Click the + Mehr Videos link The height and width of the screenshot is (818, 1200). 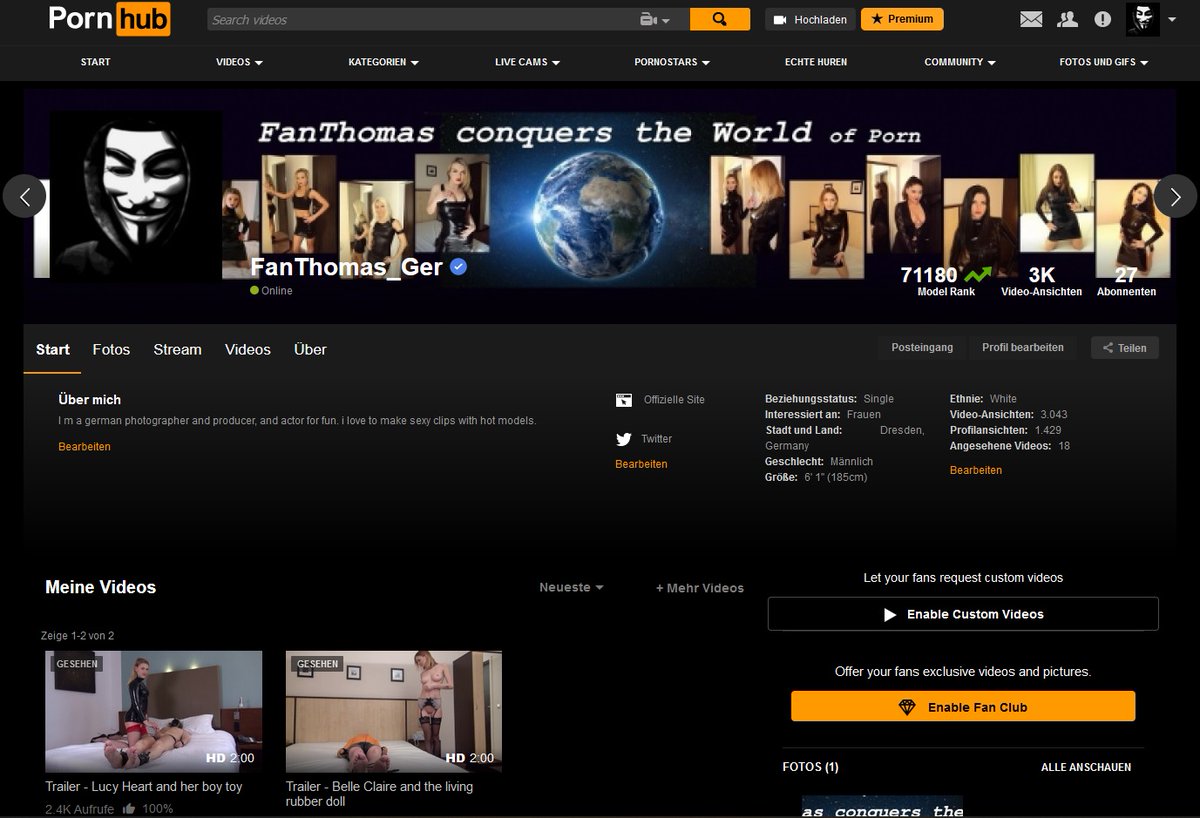click(700, 588)
